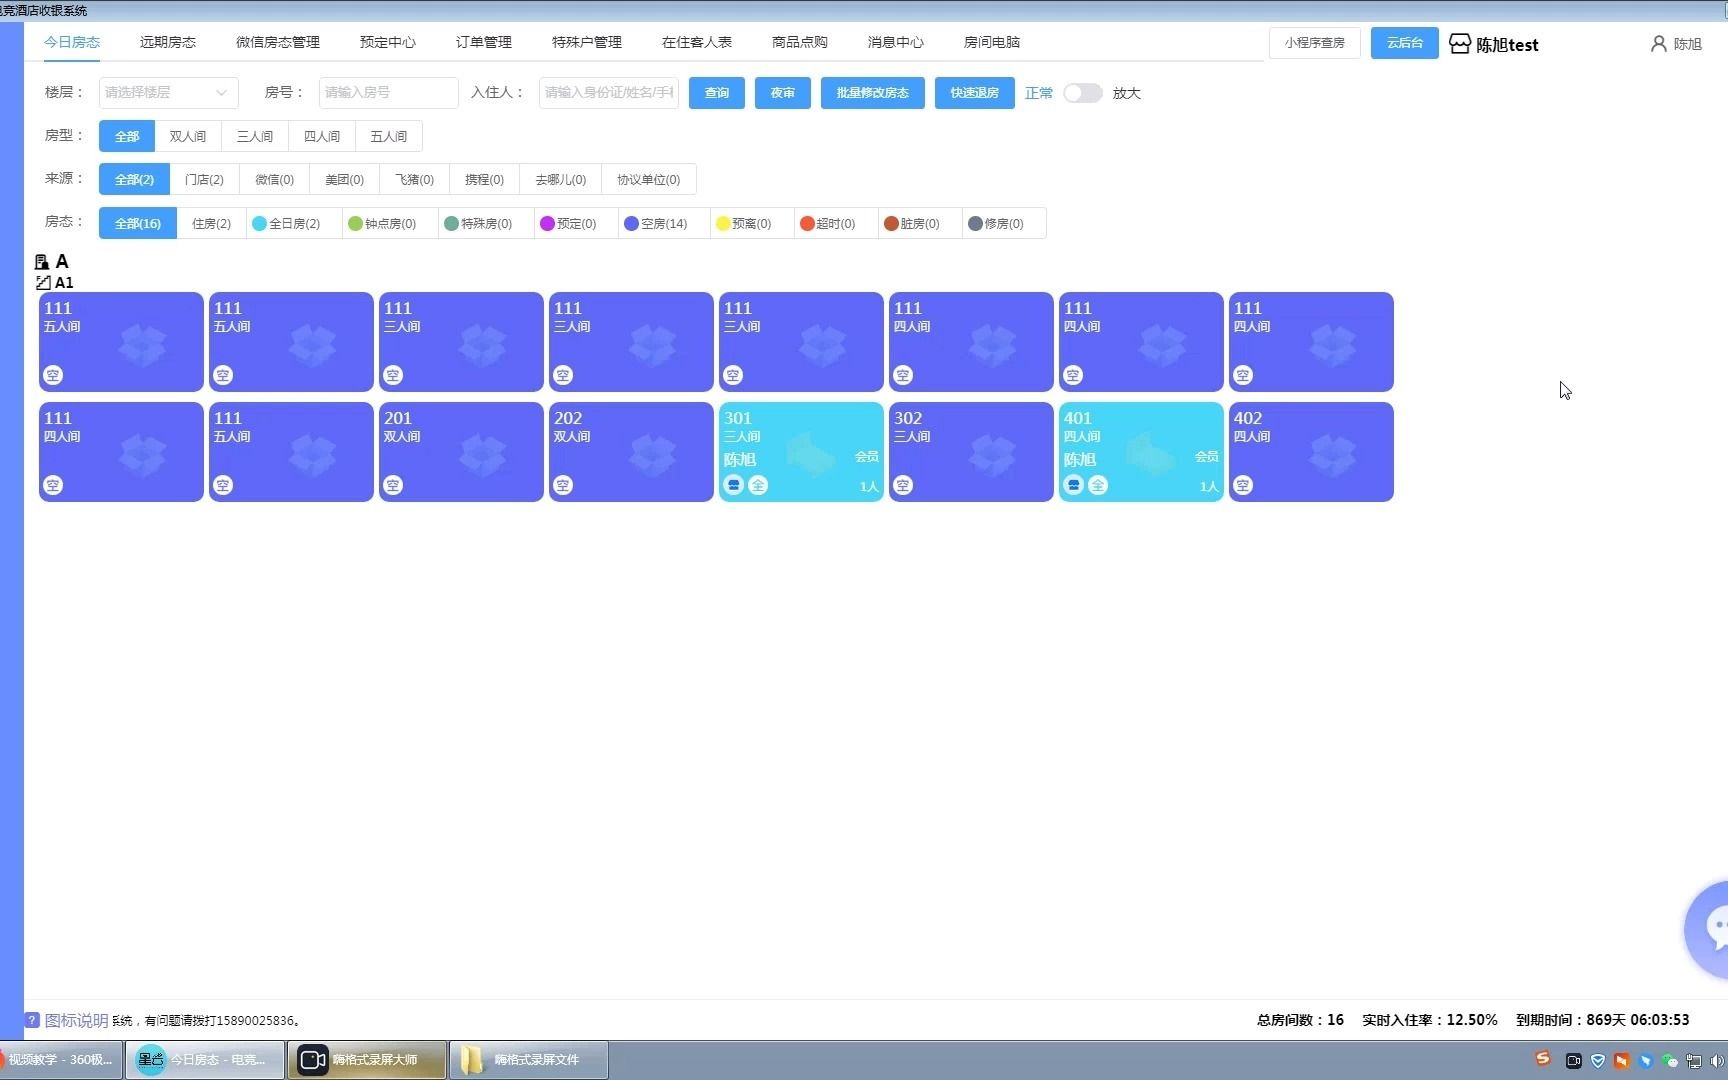This screenshot has height=1080, width=1728.
Task: Filter room type by 五人间
Action: click(x=389, y=136)
